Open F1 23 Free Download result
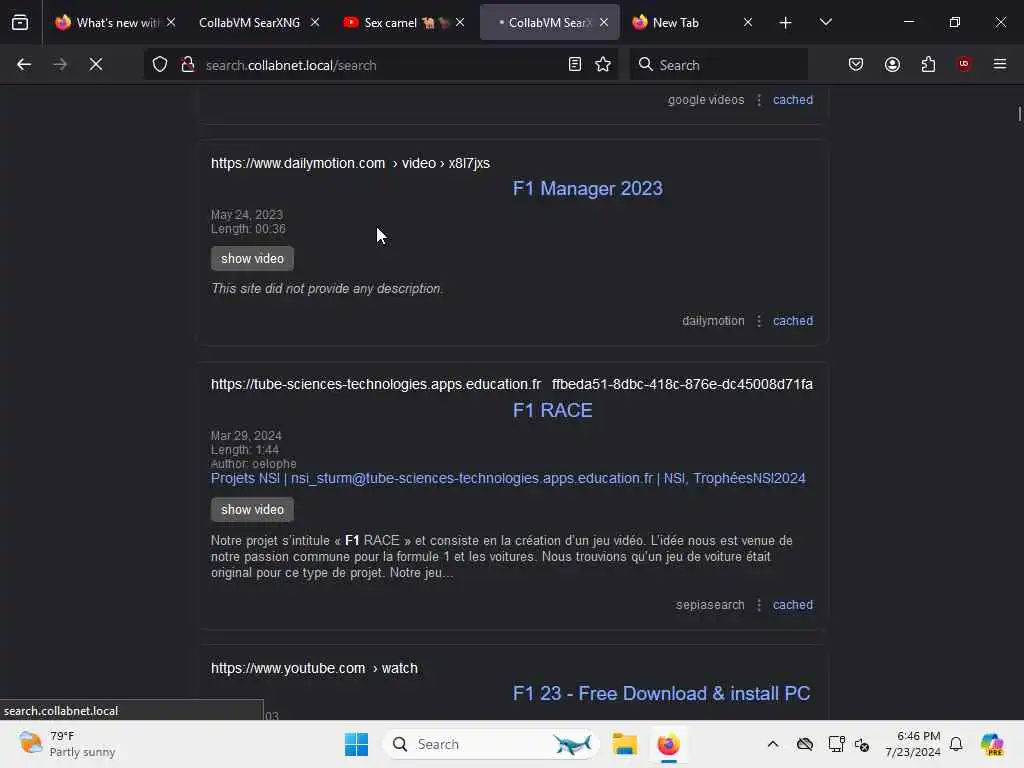This screenshot has width=1024, height=768. (x=661, y=693)
